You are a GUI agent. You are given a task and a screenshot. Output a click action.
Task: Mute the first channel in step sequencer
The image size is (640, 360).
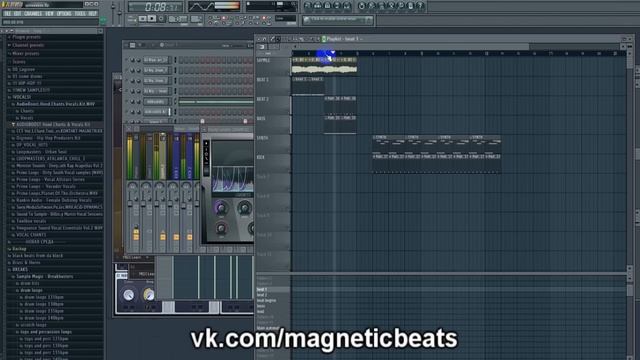pos(126,60)
